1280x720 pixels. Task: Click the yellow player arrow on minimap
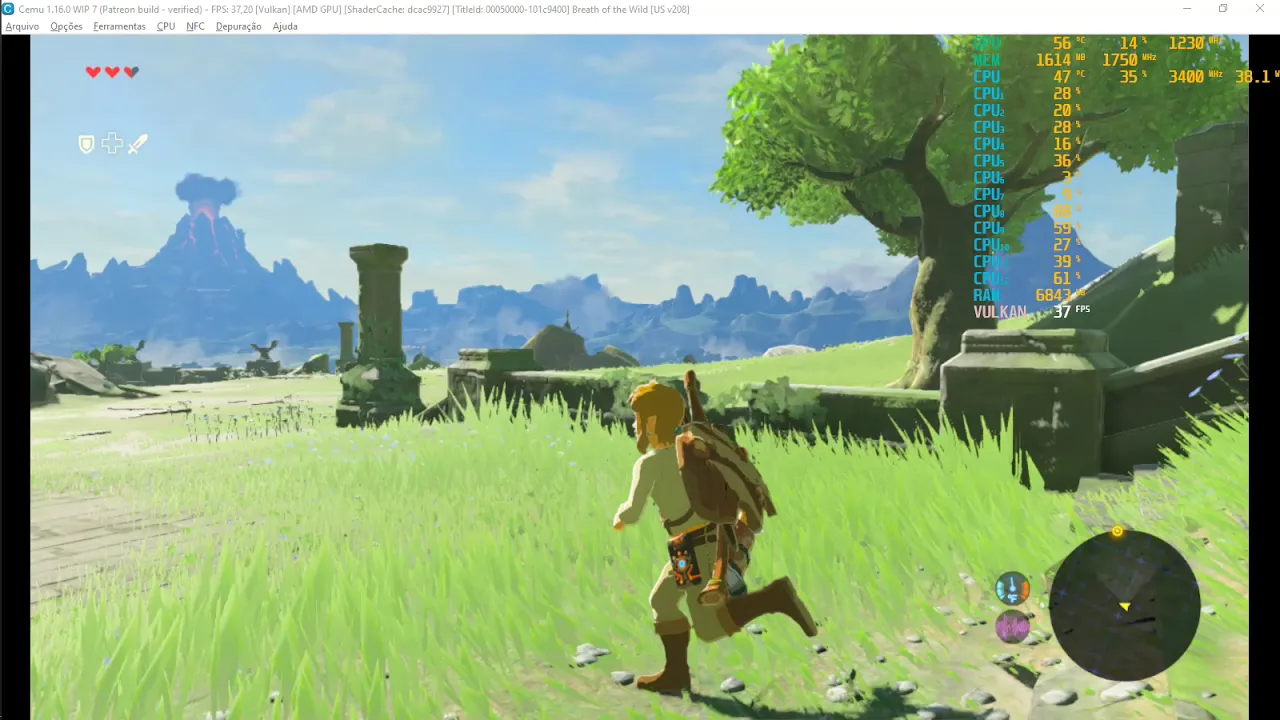1125,606
